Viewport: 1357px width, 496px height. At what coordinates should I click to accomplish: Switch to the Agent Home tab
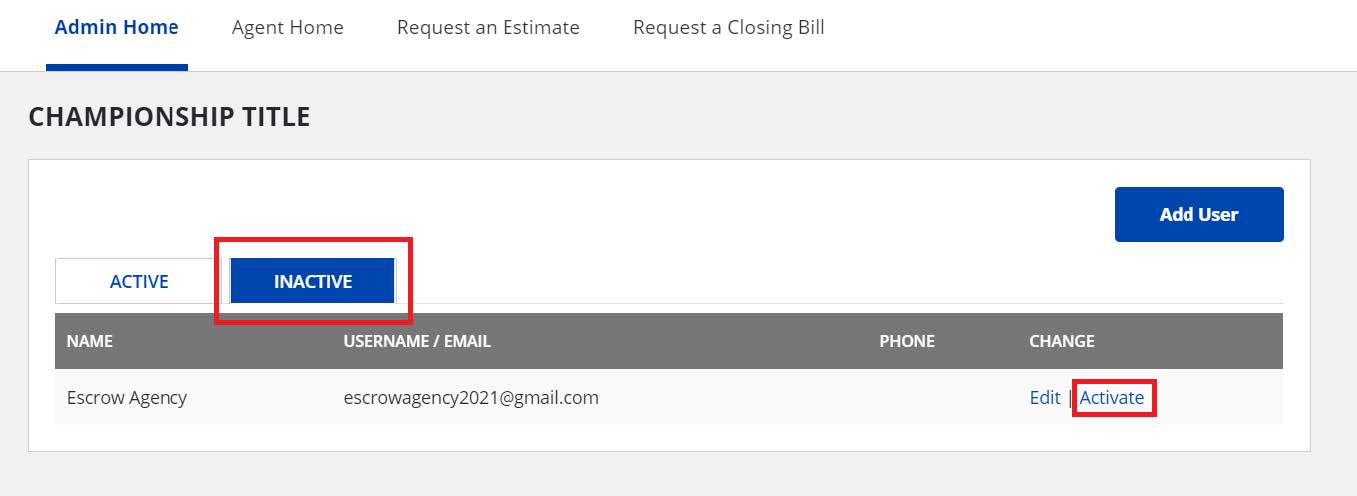click(287, 28)
